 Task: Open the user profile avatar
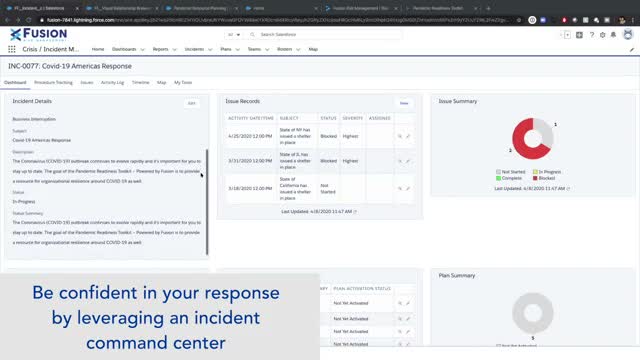point(628,35)
